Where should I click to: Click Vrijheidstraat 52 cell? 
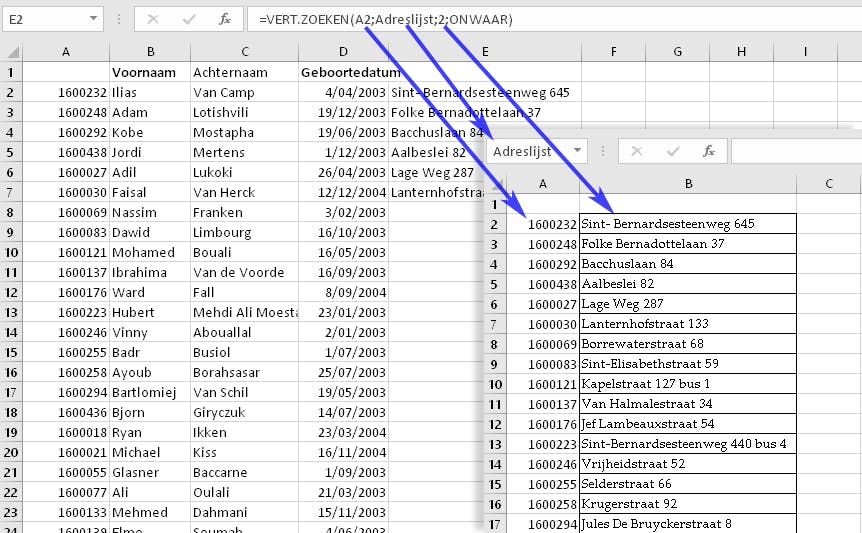click(688, 464)
